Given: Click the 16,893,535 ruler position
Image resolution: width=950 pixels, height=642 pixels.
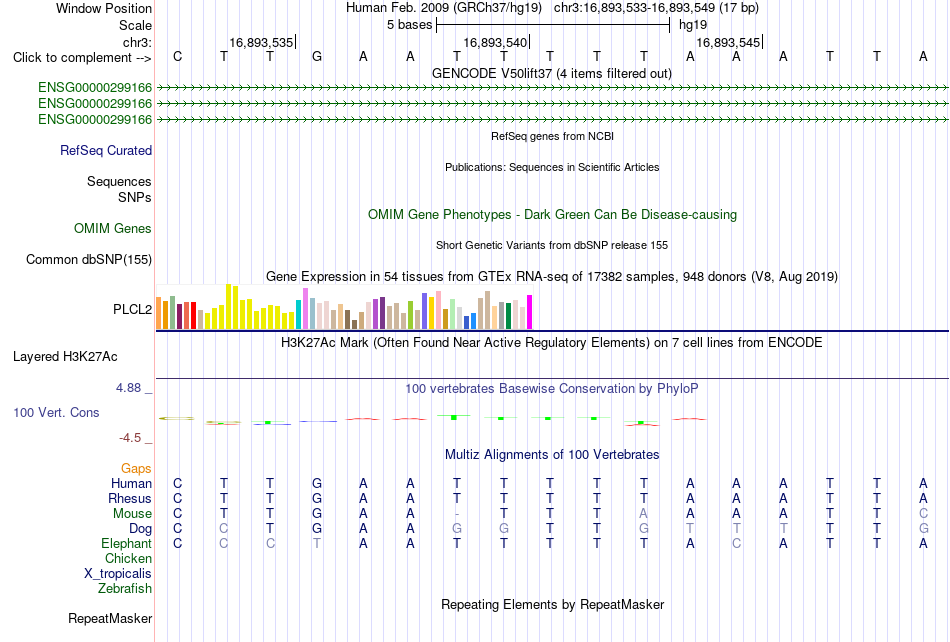Looking at the screenshot, I should tap(261, 42).
